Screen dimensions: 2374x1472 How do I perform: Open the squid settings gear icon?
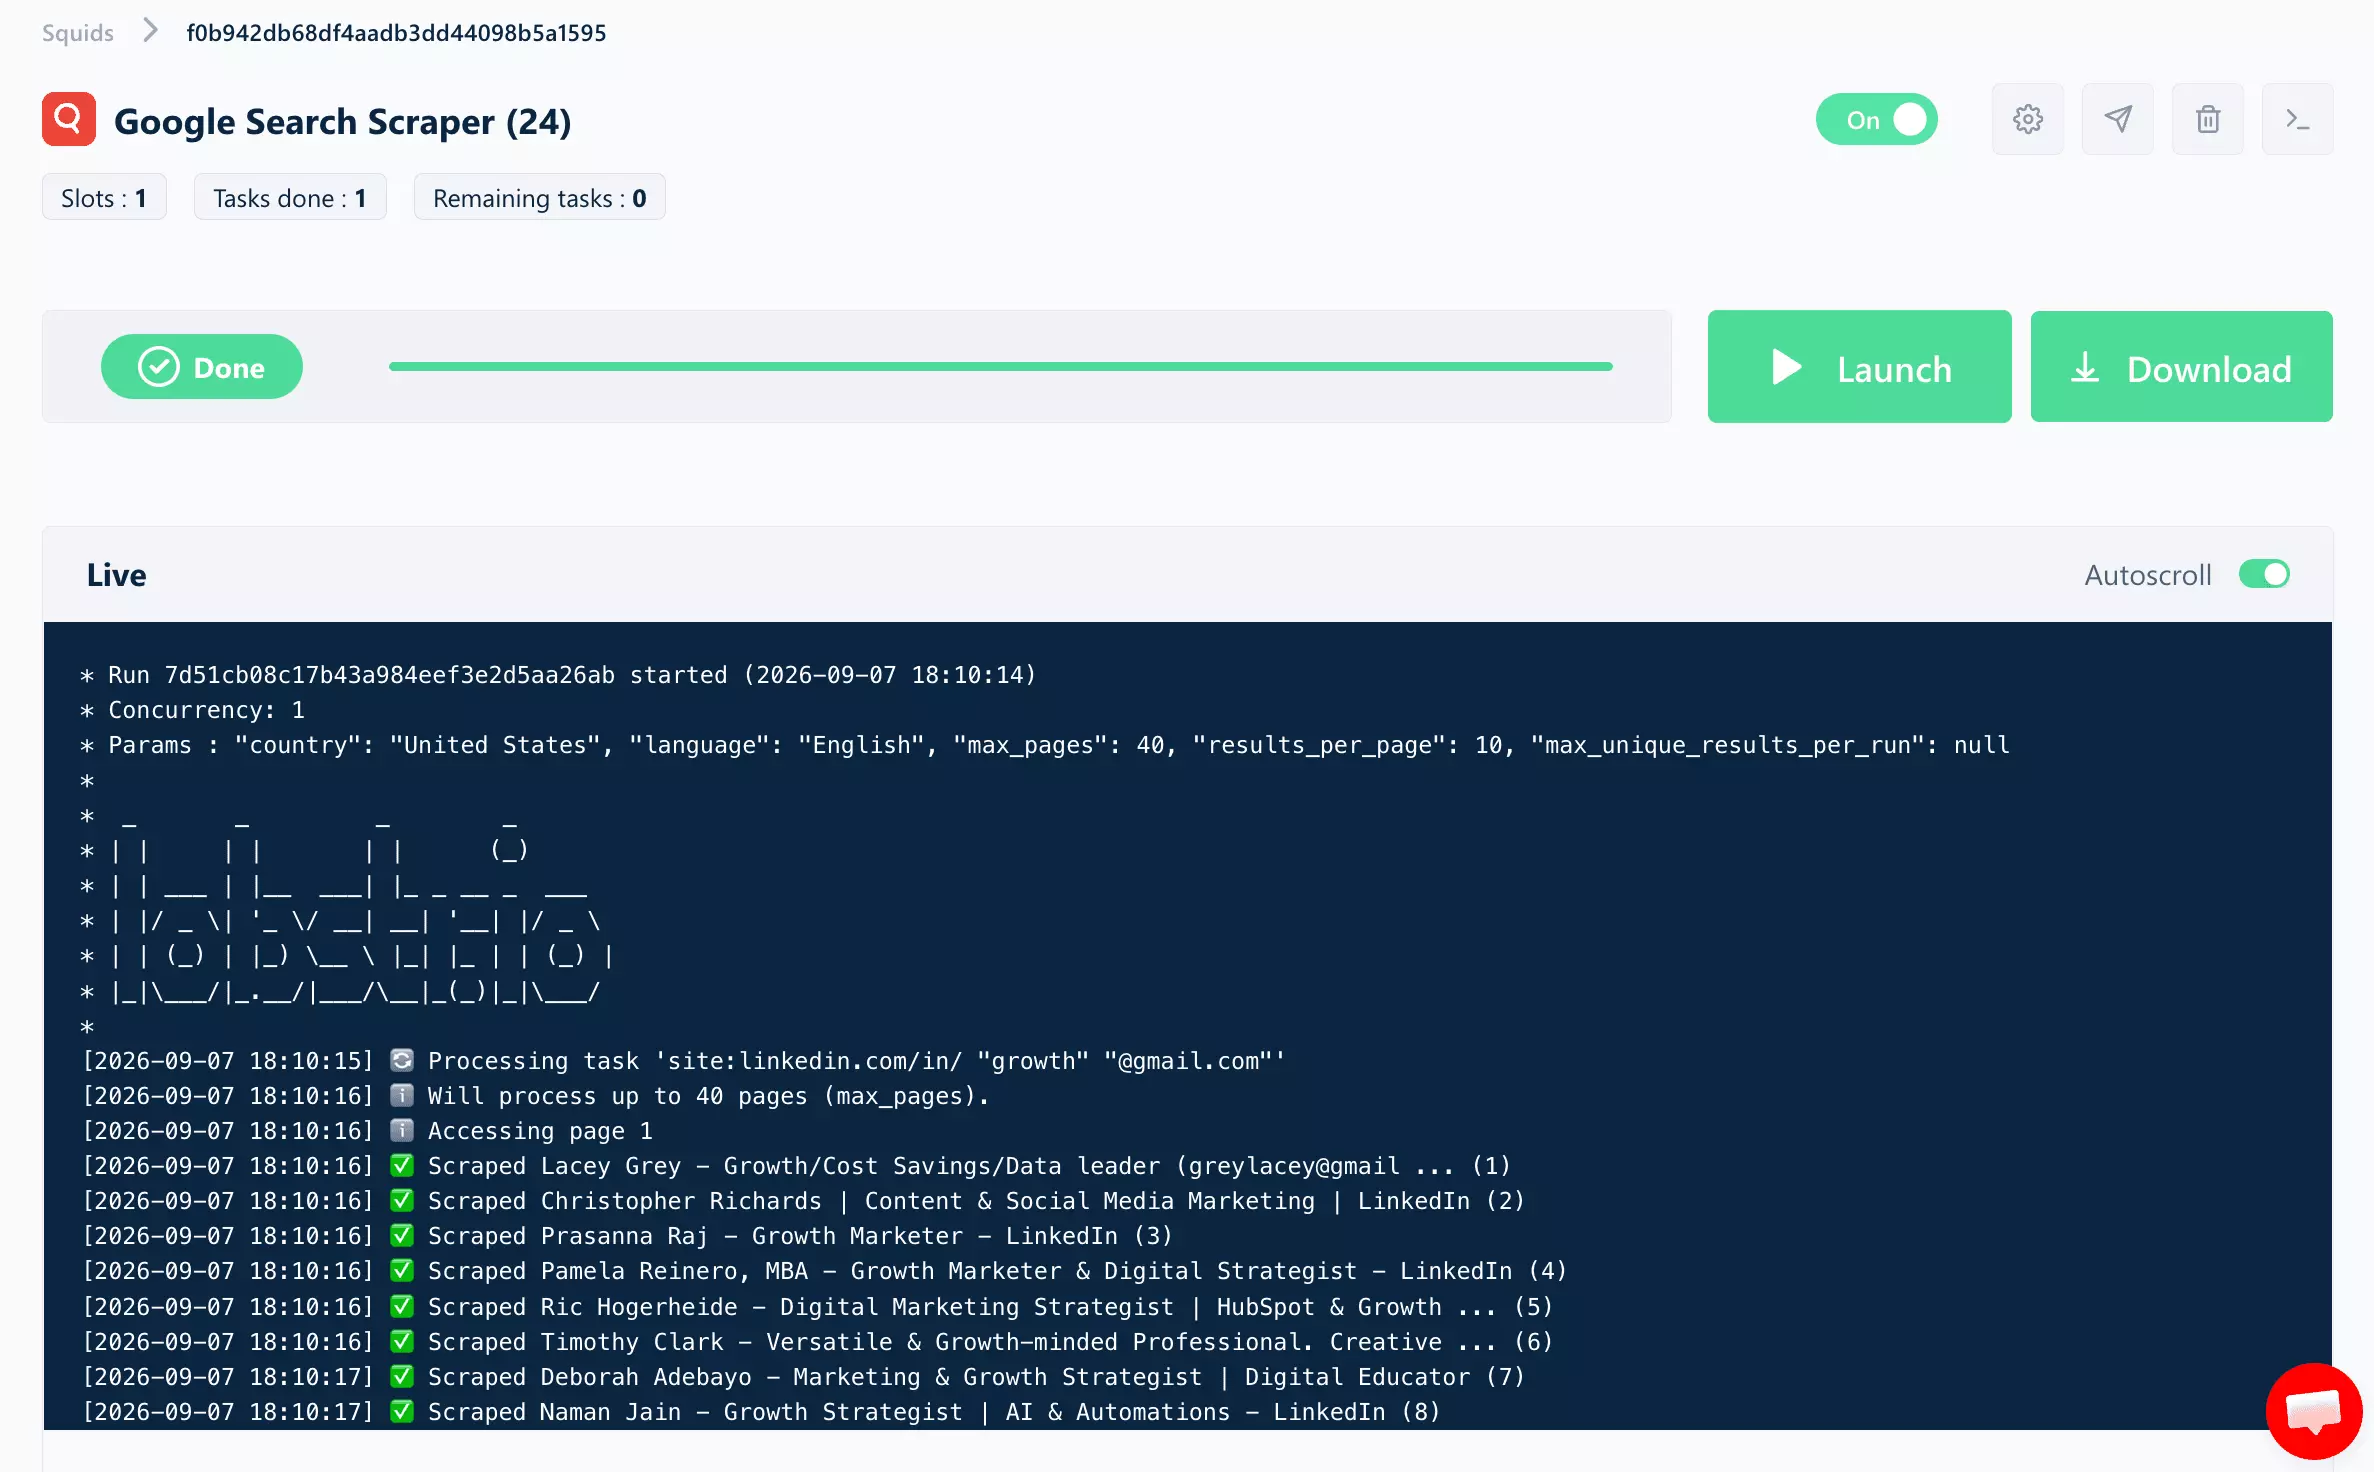point(2027,119)
